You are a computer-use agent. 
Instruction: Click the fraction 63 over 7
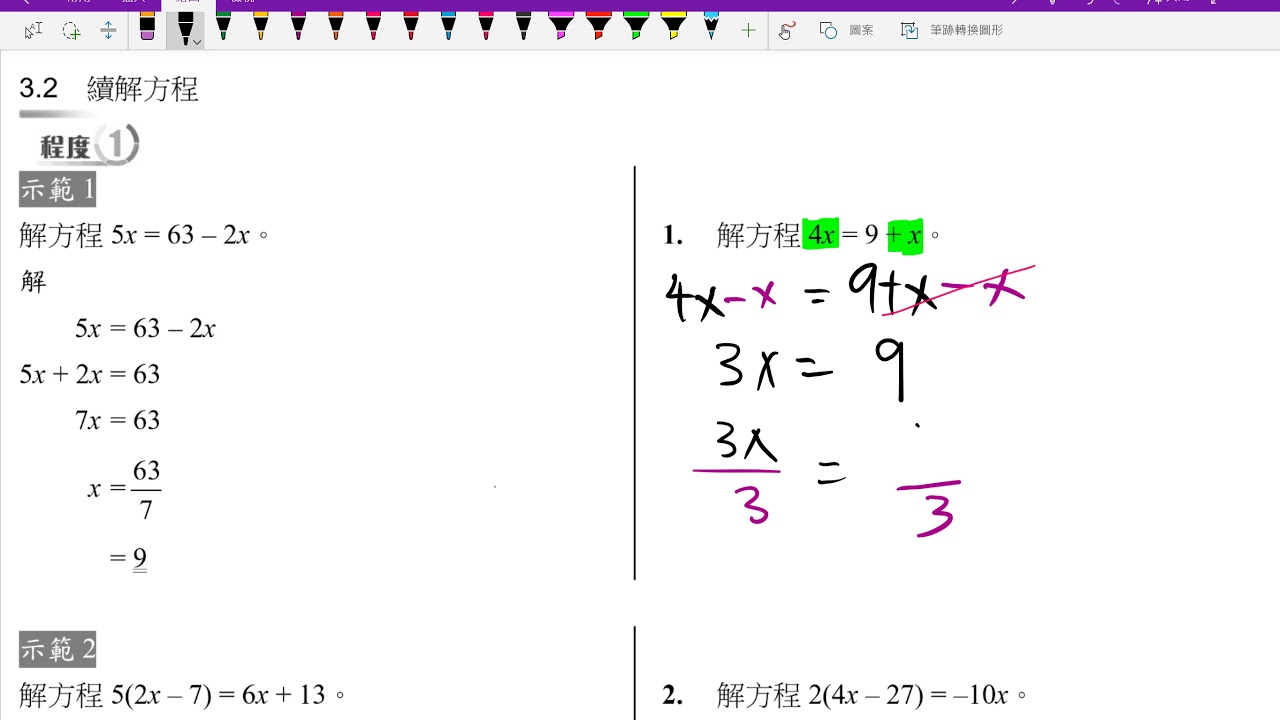pyautogui.click(x=146, y=490)
